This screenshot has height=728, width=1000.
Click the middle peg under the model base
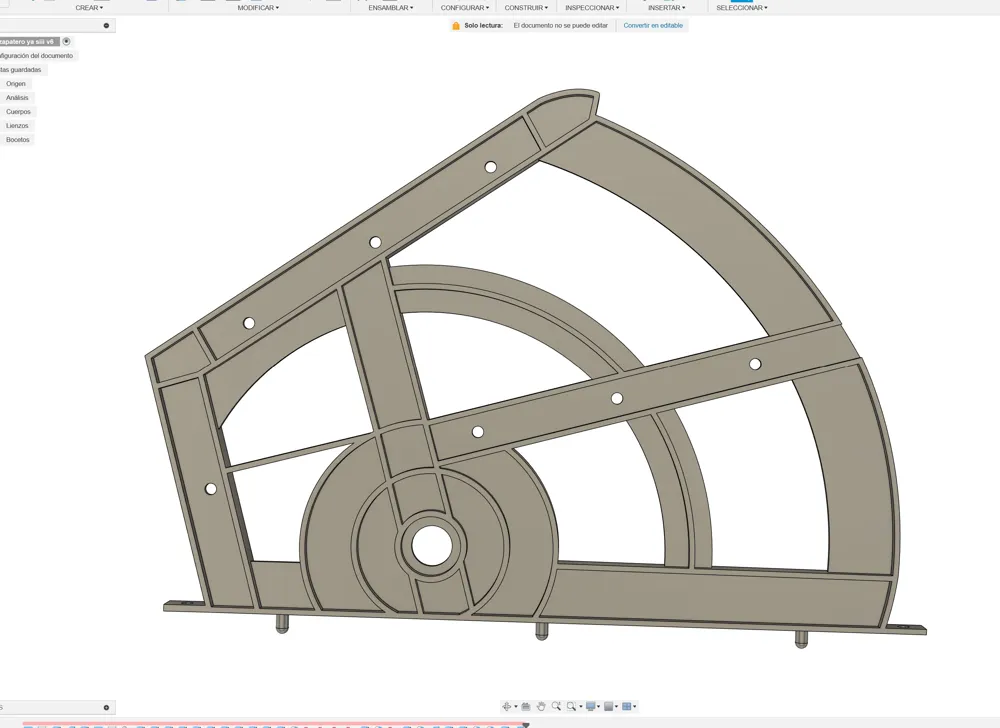point(541,630)
